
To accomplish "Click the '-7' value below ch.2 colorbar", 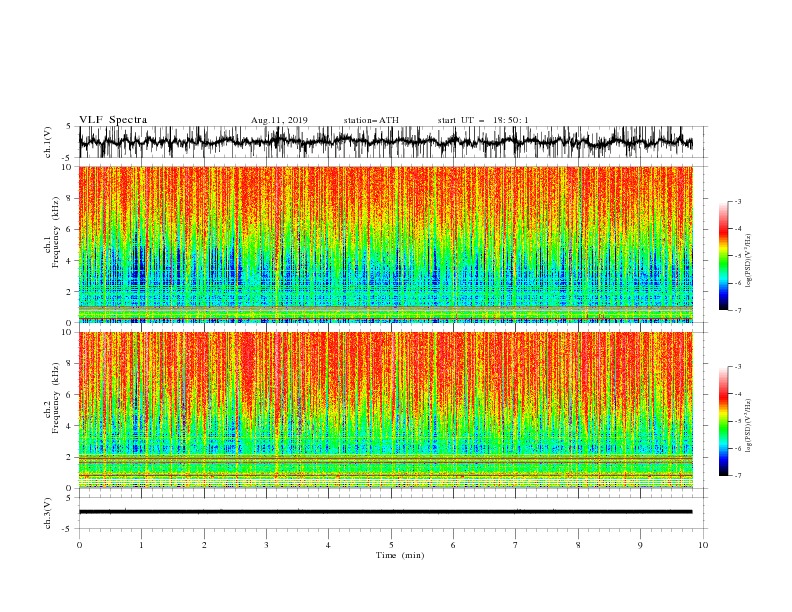I will (737, 476).
